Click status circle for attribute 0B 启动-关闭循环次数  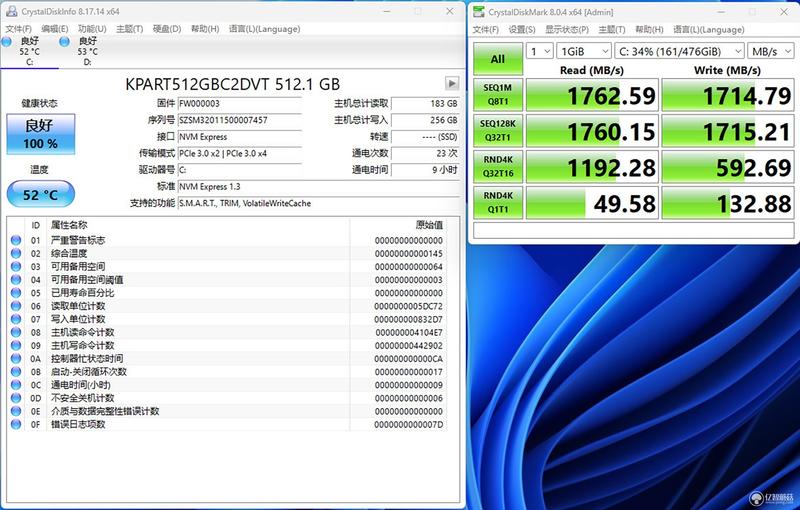[16, 372]
